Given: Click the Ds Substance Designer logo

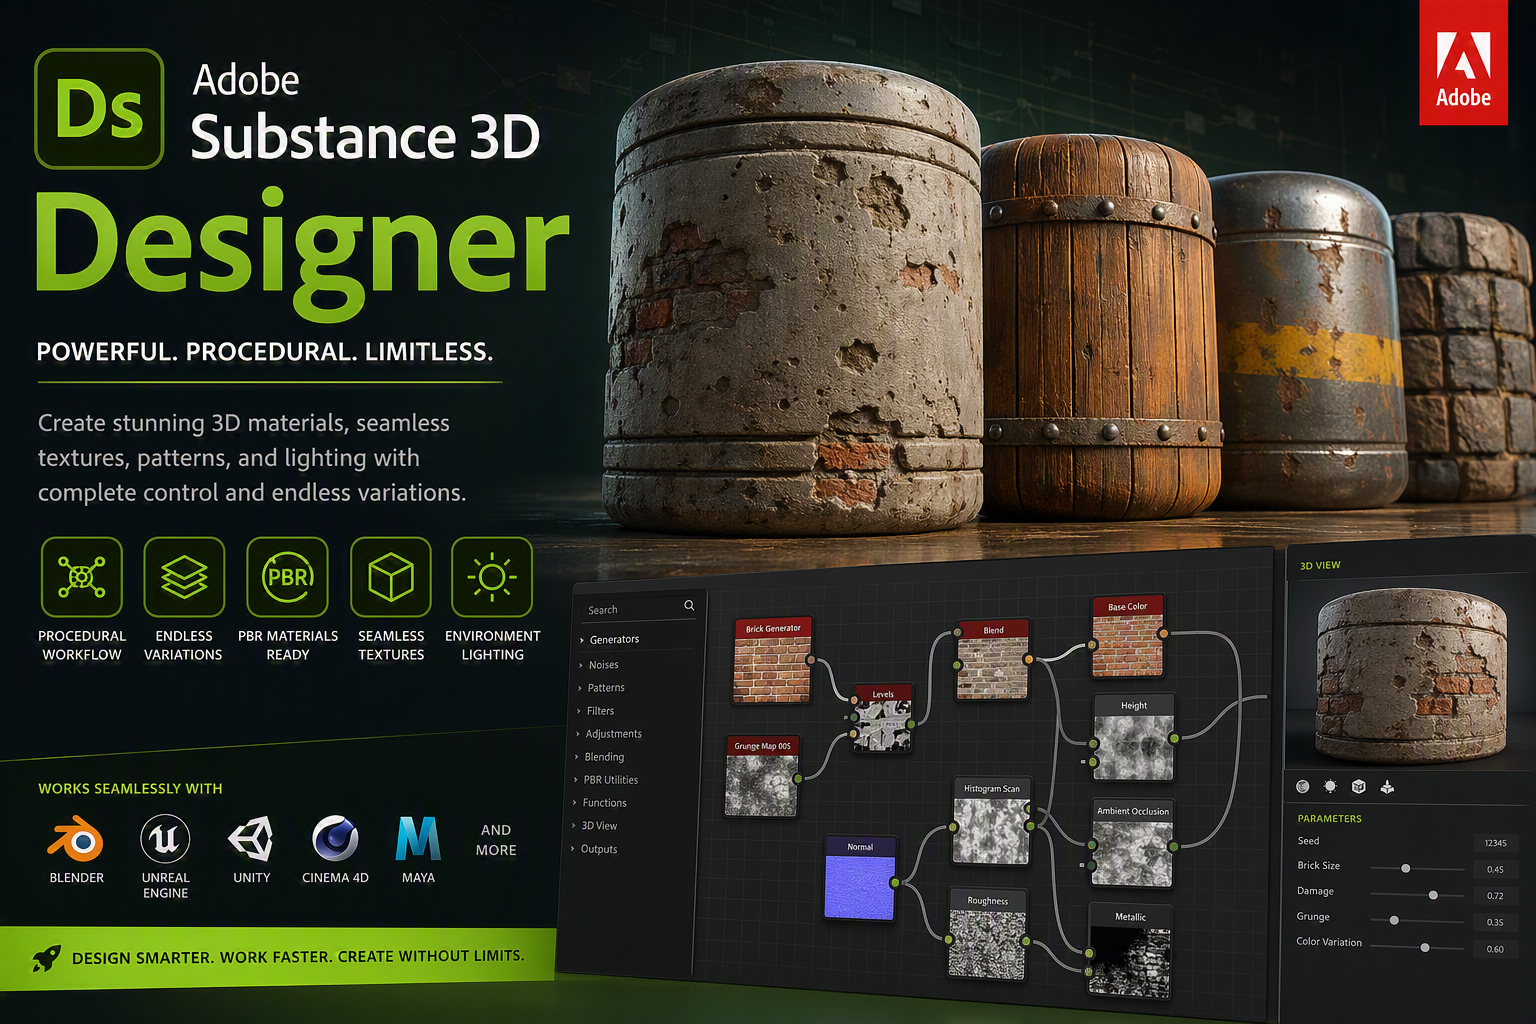Looking at the screenshot, I should (99, 109).
